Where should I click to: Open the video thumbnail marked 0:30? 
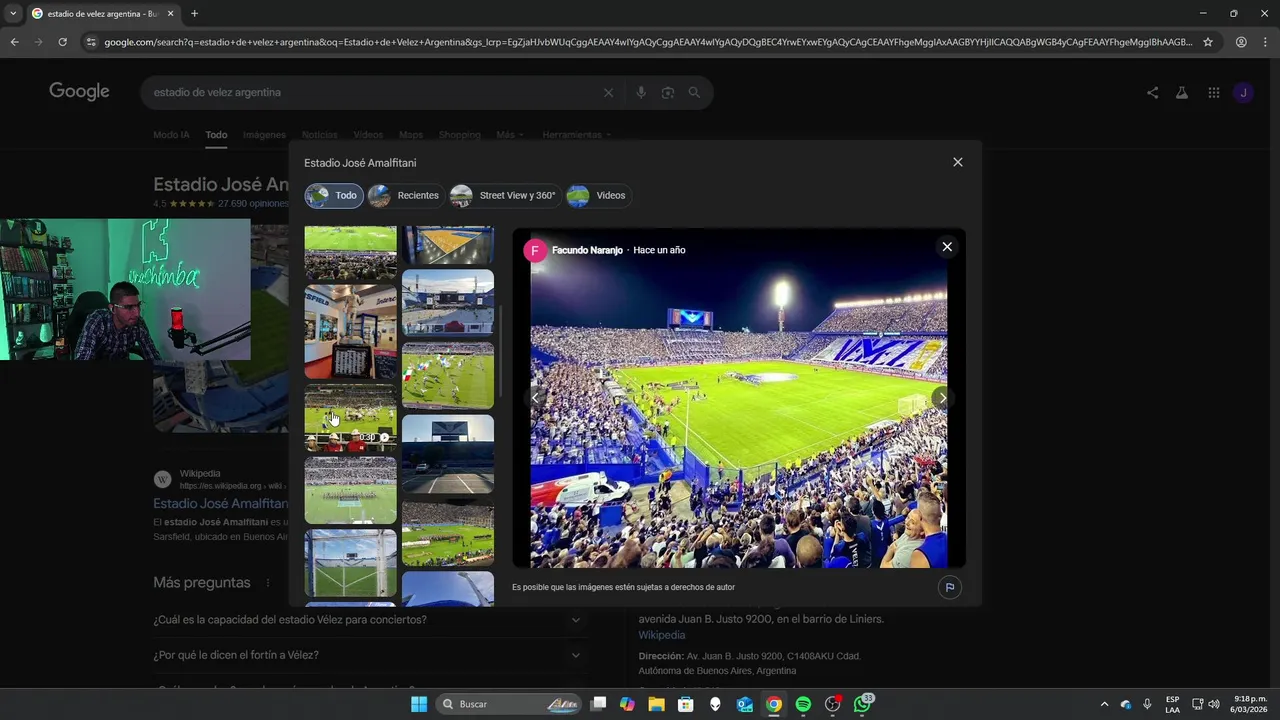(350, 418)
